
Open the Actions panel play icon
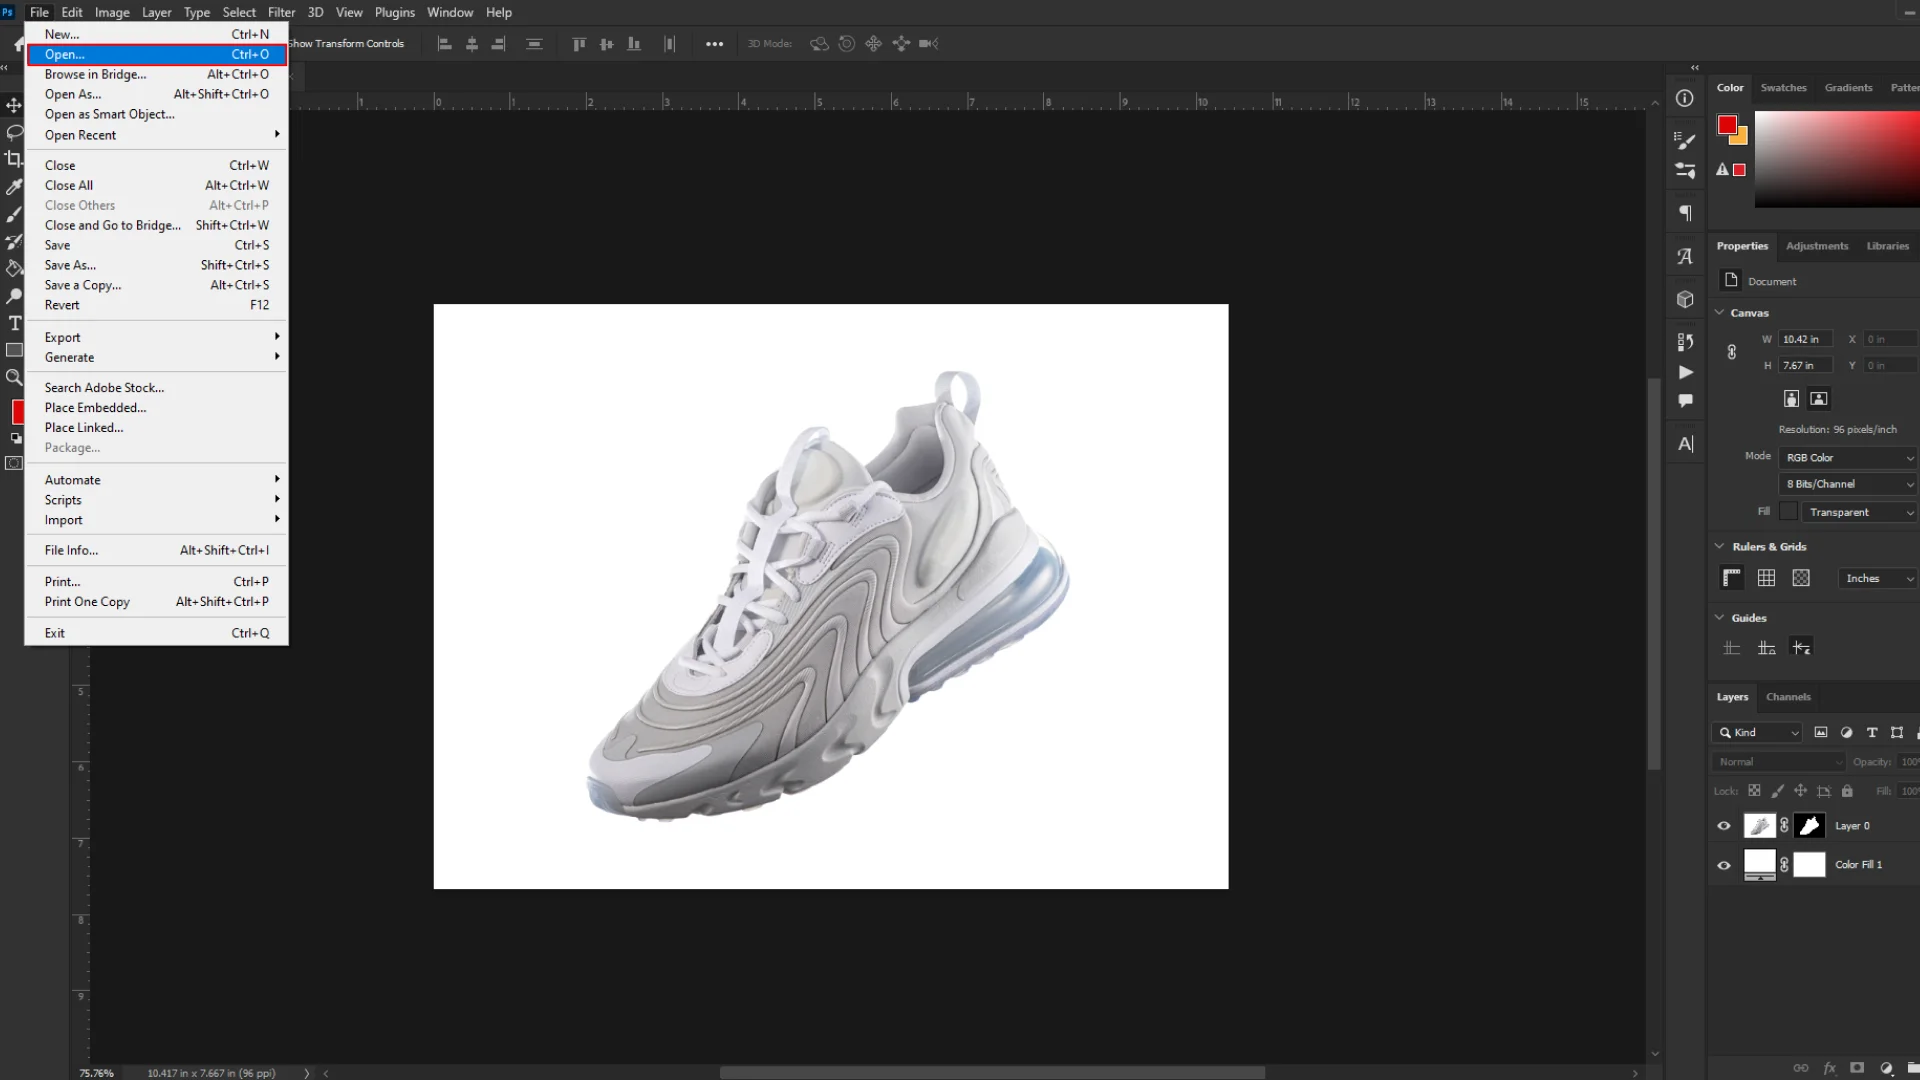pos(1685,372)
